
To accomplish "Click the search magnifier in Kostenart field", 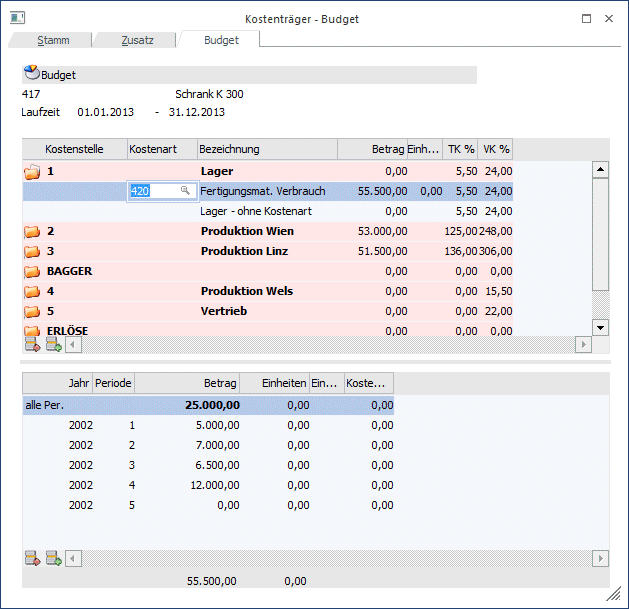I will 185,190.
